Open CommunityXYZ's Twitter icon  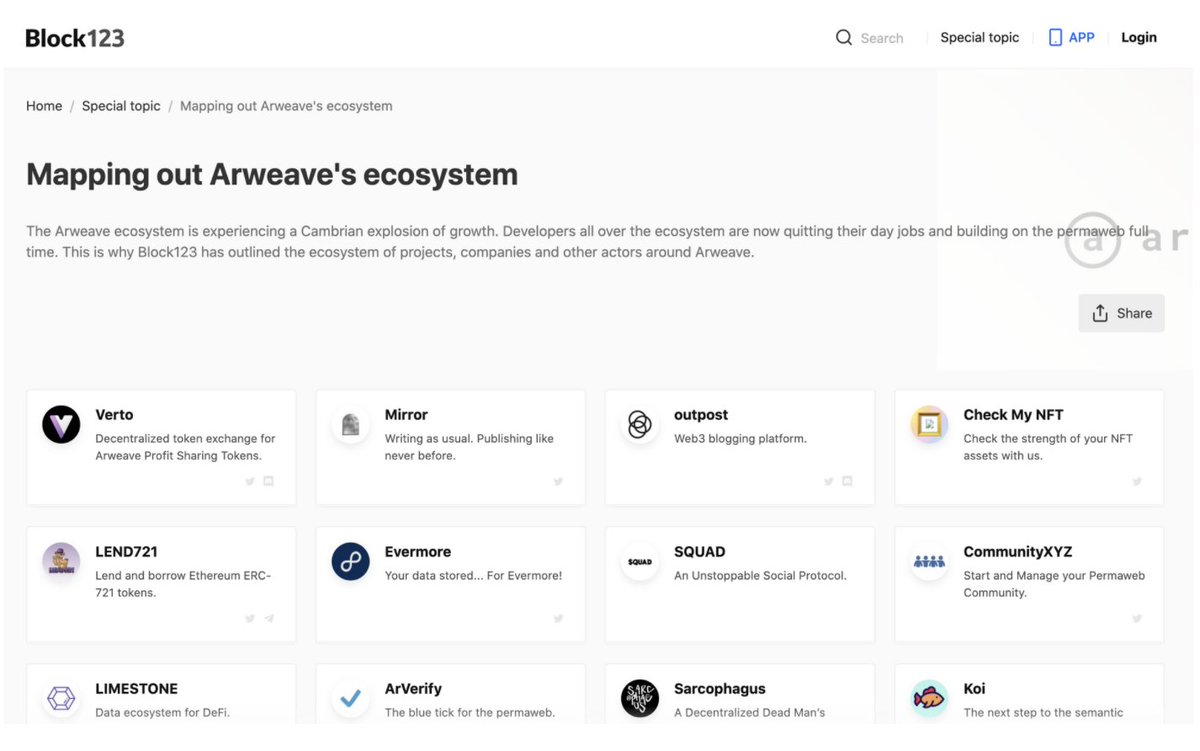coord(1137,618)
